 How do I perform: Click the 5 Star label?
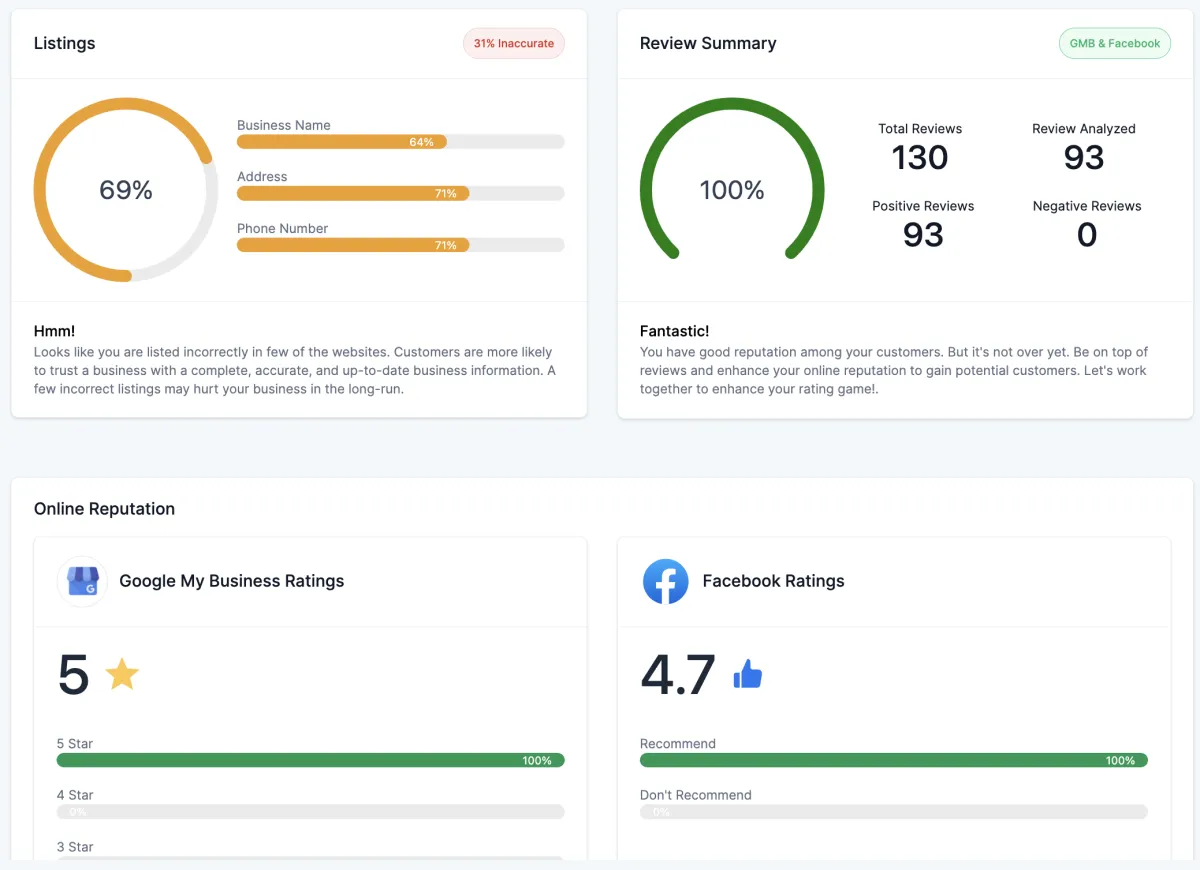pos(75,744)
